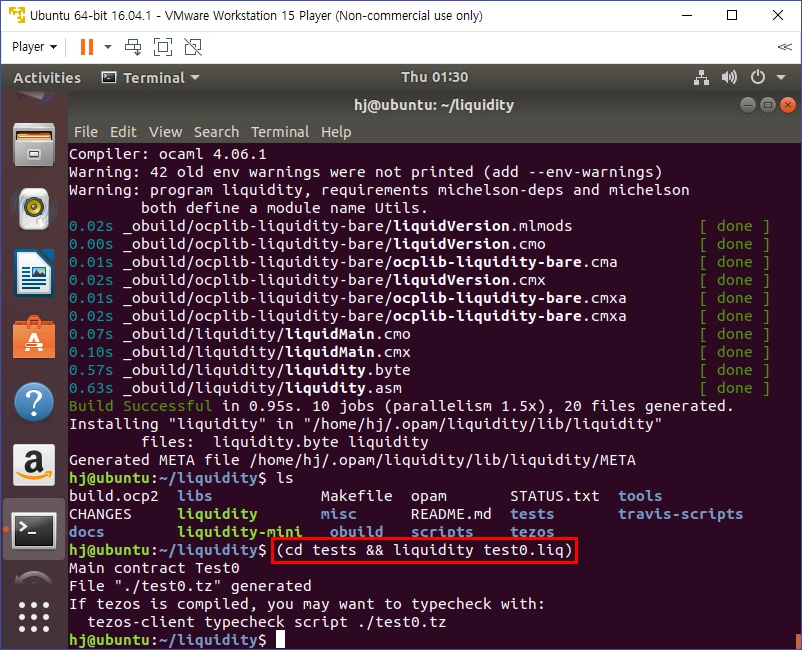Launch LibreOffice Writer from the dock
This screenshot has height=650, width=802.
34,273
